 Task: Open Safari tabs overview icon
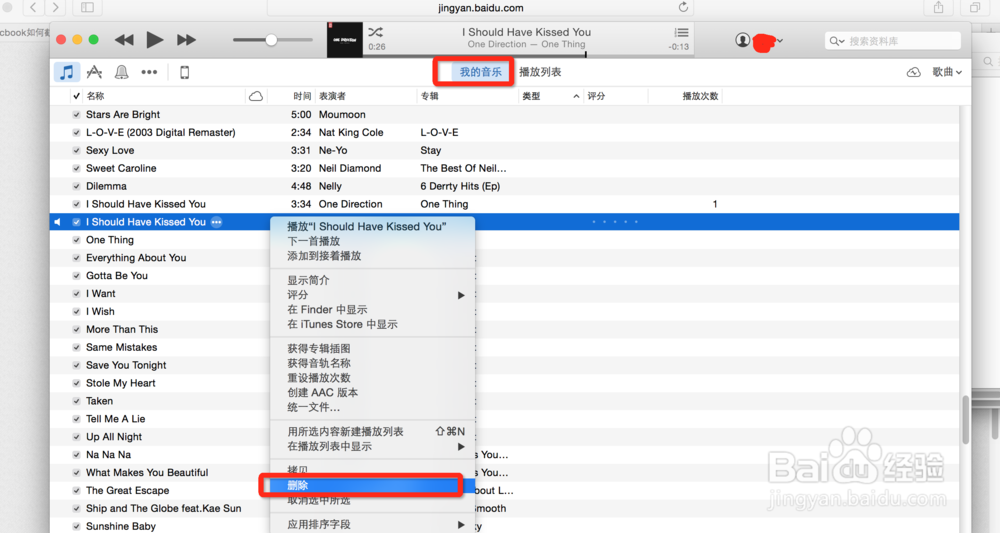point(975,8)
